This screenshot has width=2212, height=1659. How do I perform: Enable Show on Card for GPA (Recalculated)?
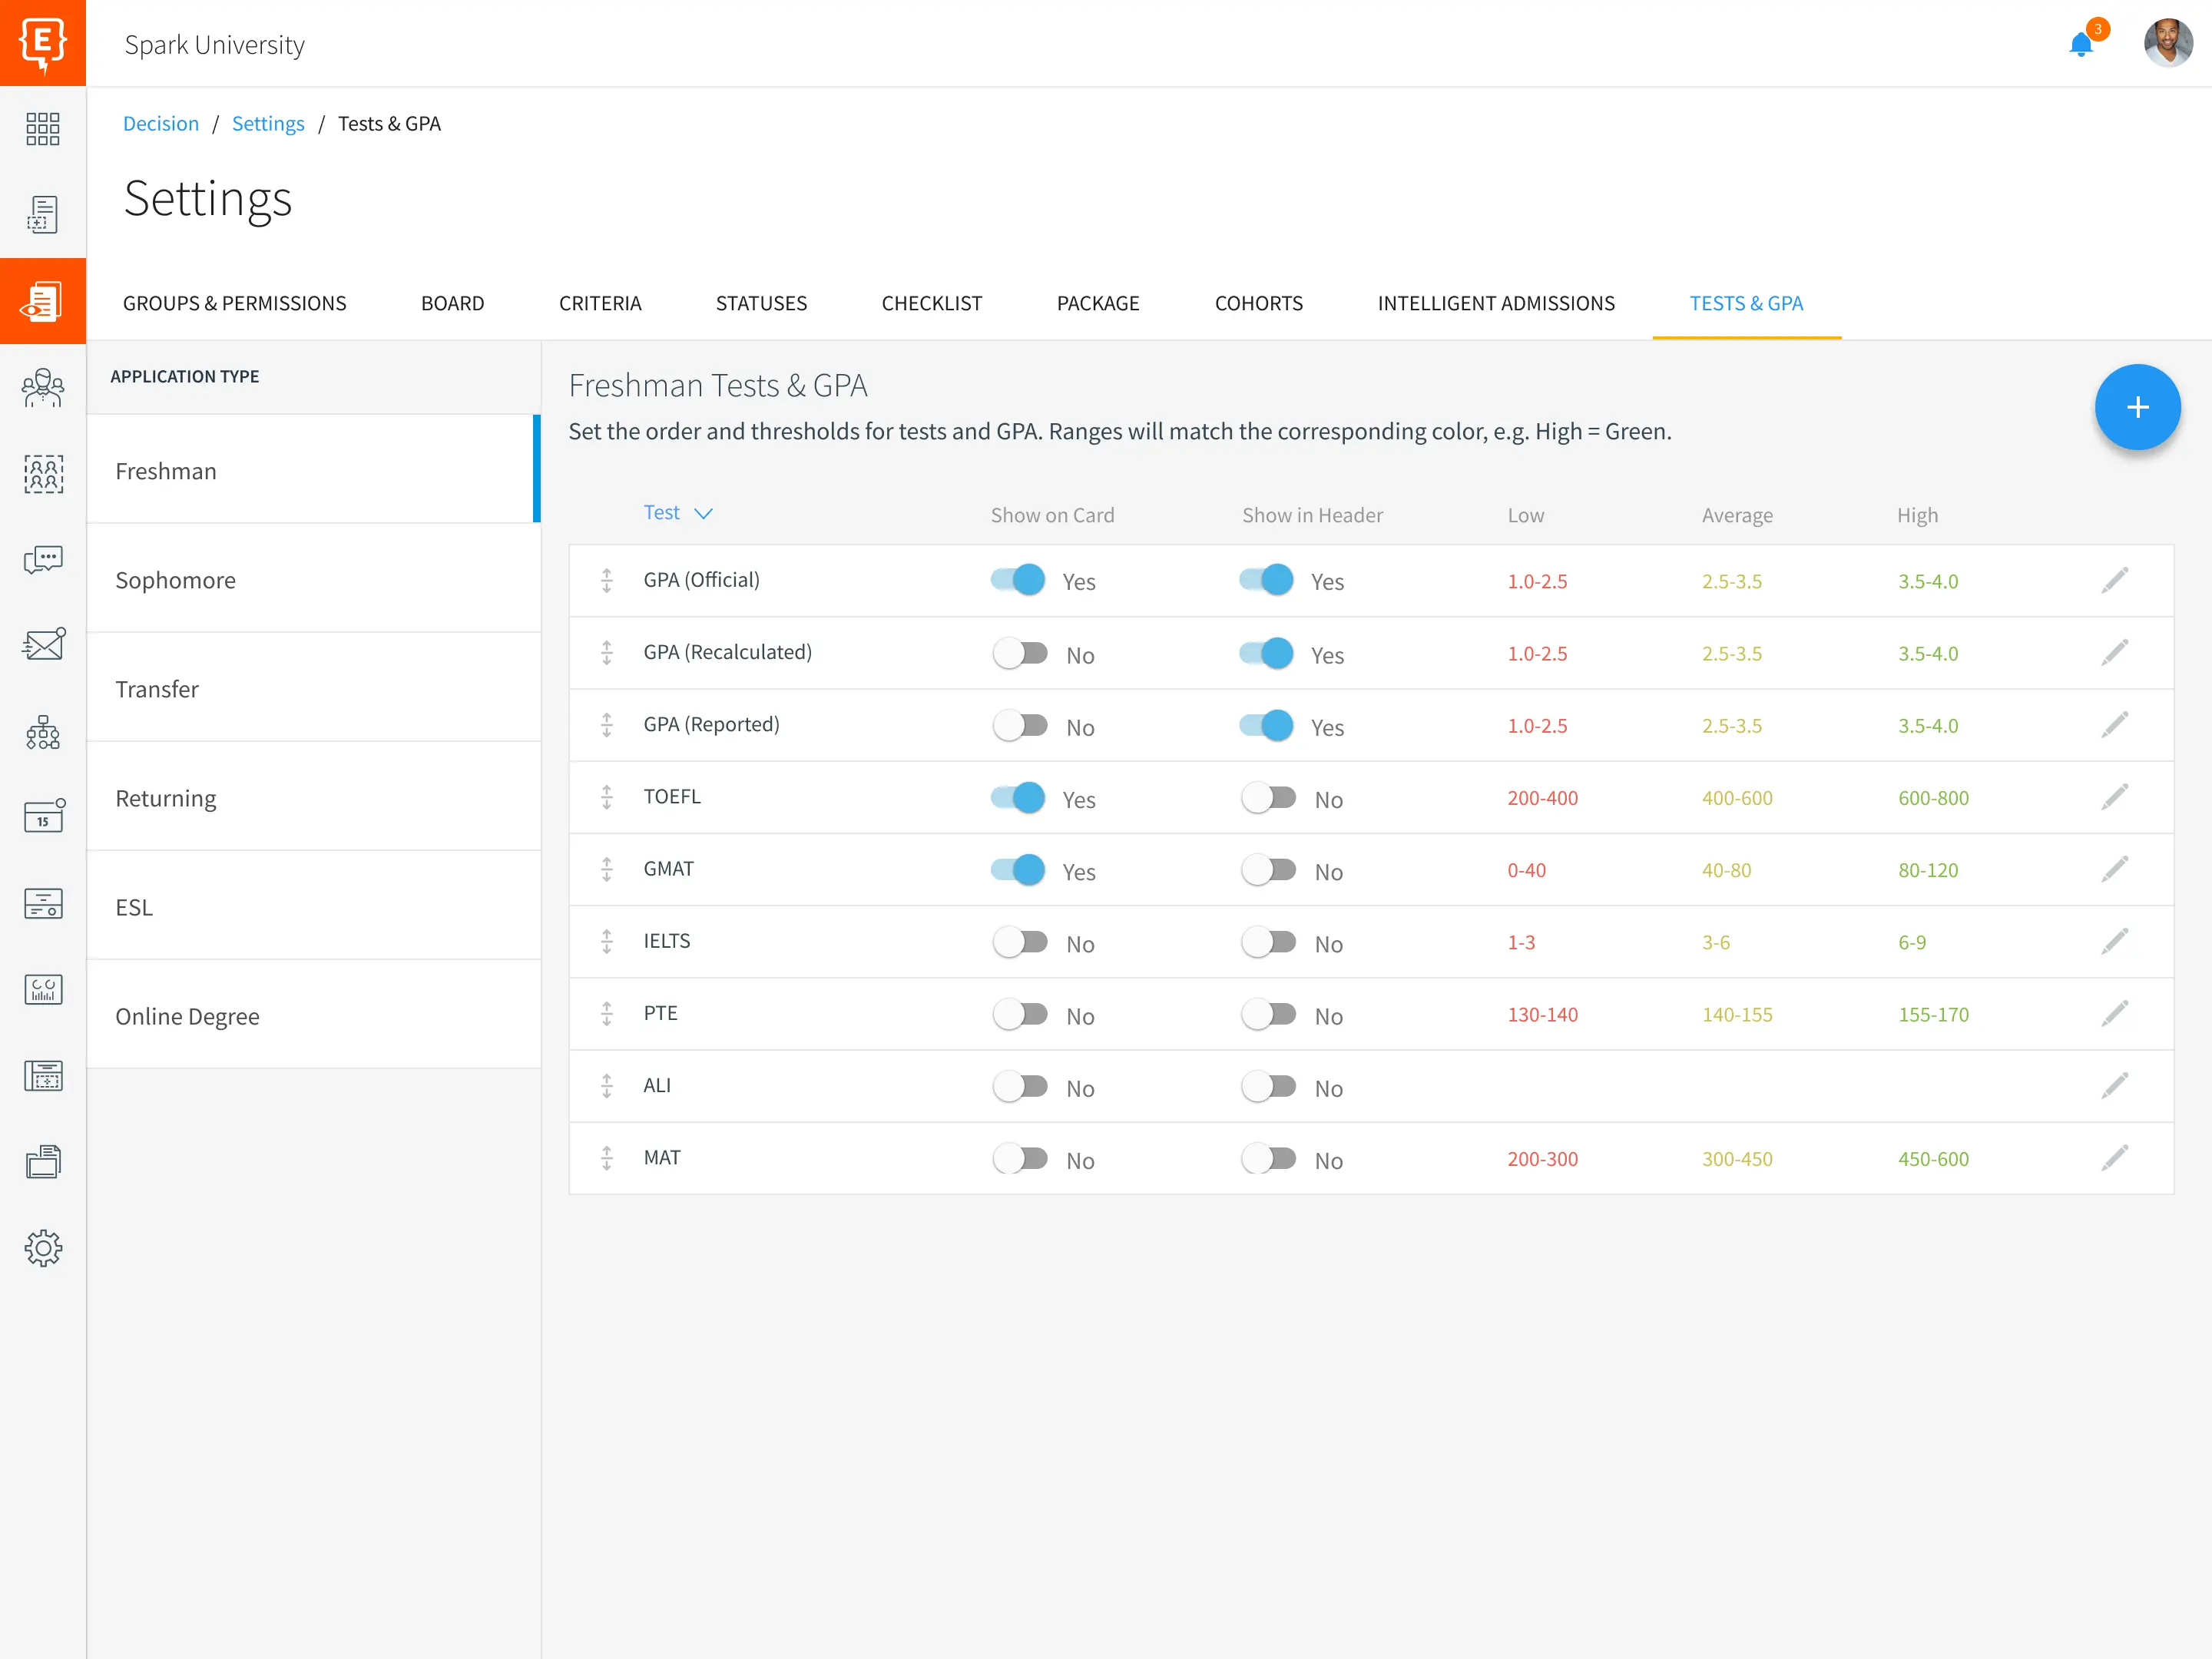(1020, 653)
